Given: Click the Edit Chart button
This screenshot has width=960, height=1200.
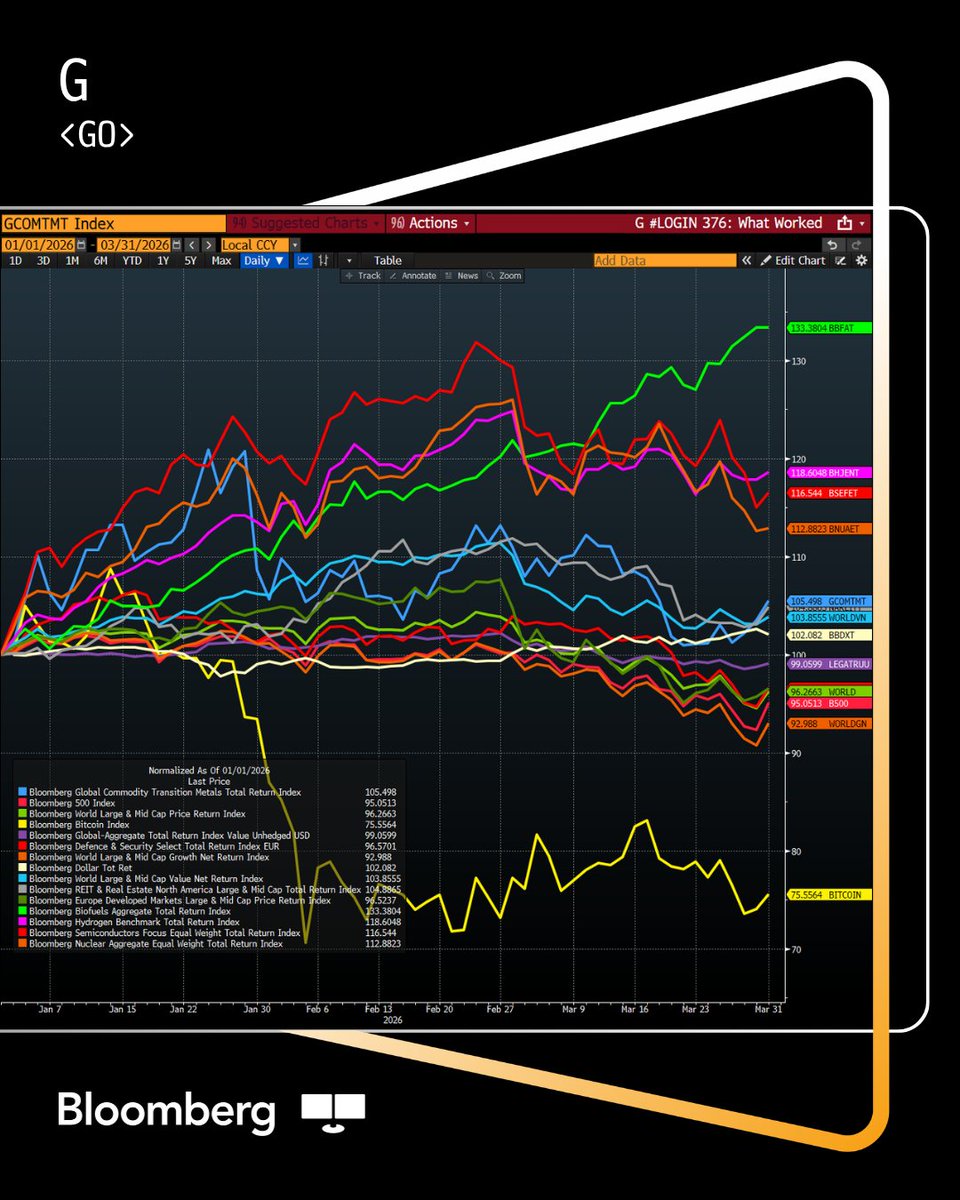Looking at the screenshot, I should coord(792,260).
